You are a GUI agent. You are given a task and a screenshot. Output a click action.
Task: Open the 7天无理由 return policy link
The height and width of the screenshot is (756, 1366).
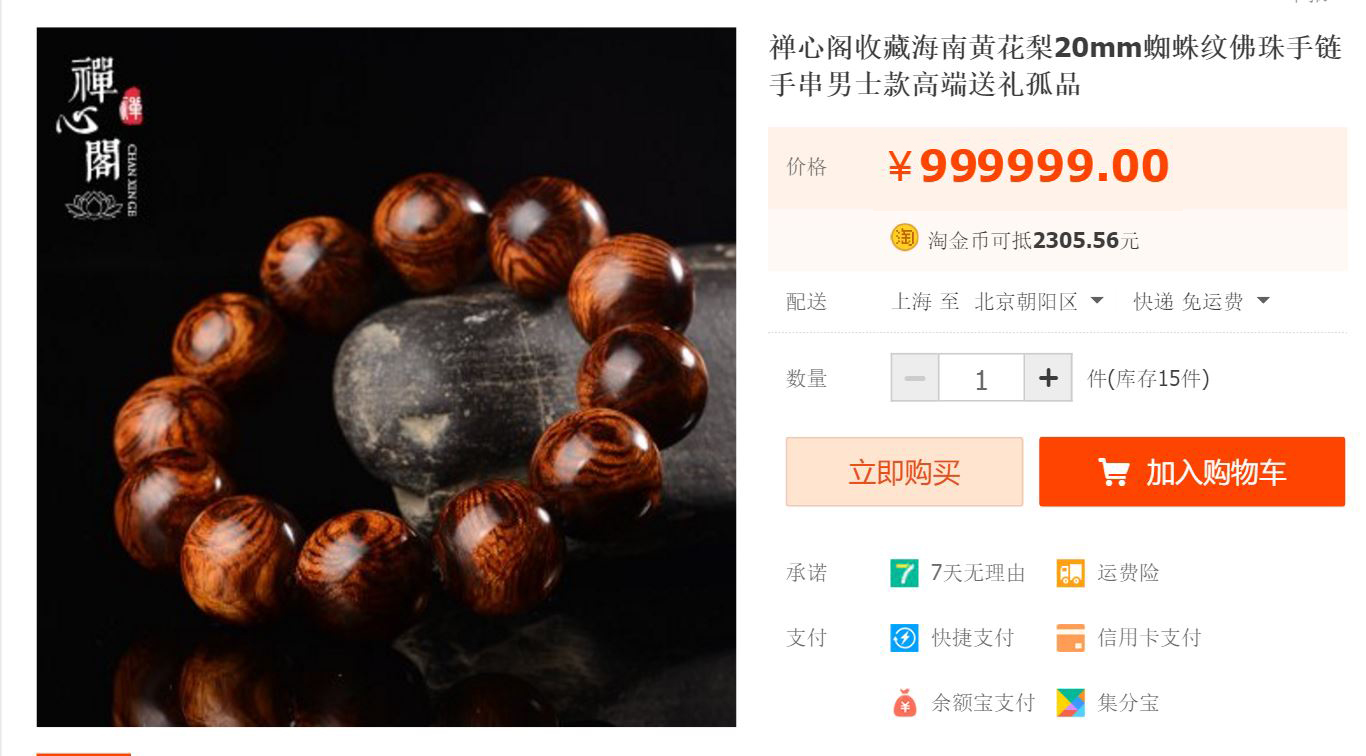tap(978, 573)
